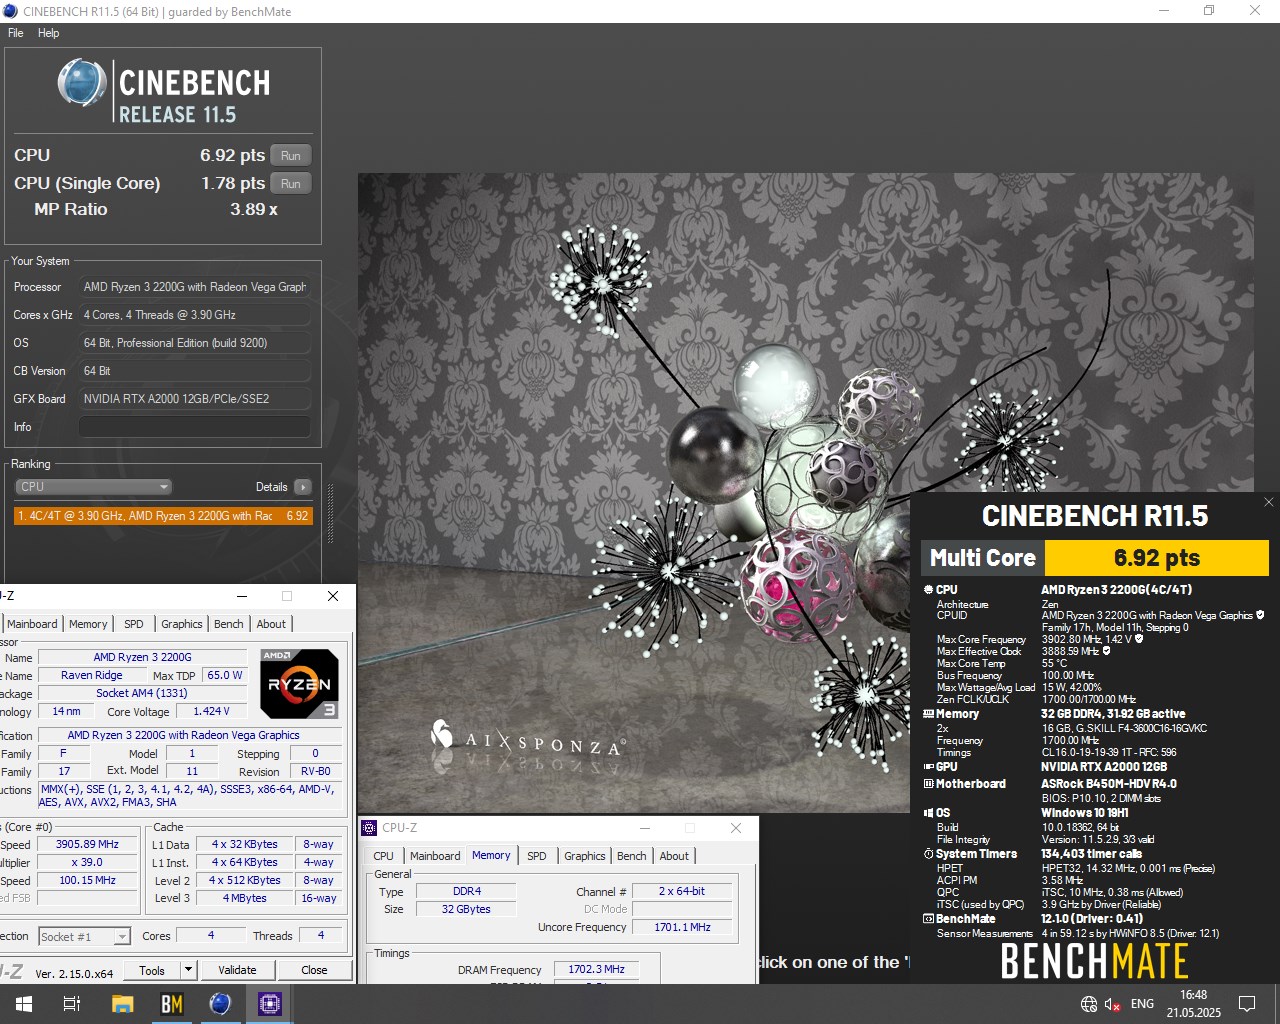
Task: Click the CPU-Z title bar icon in second window
Action: [370, 828]
